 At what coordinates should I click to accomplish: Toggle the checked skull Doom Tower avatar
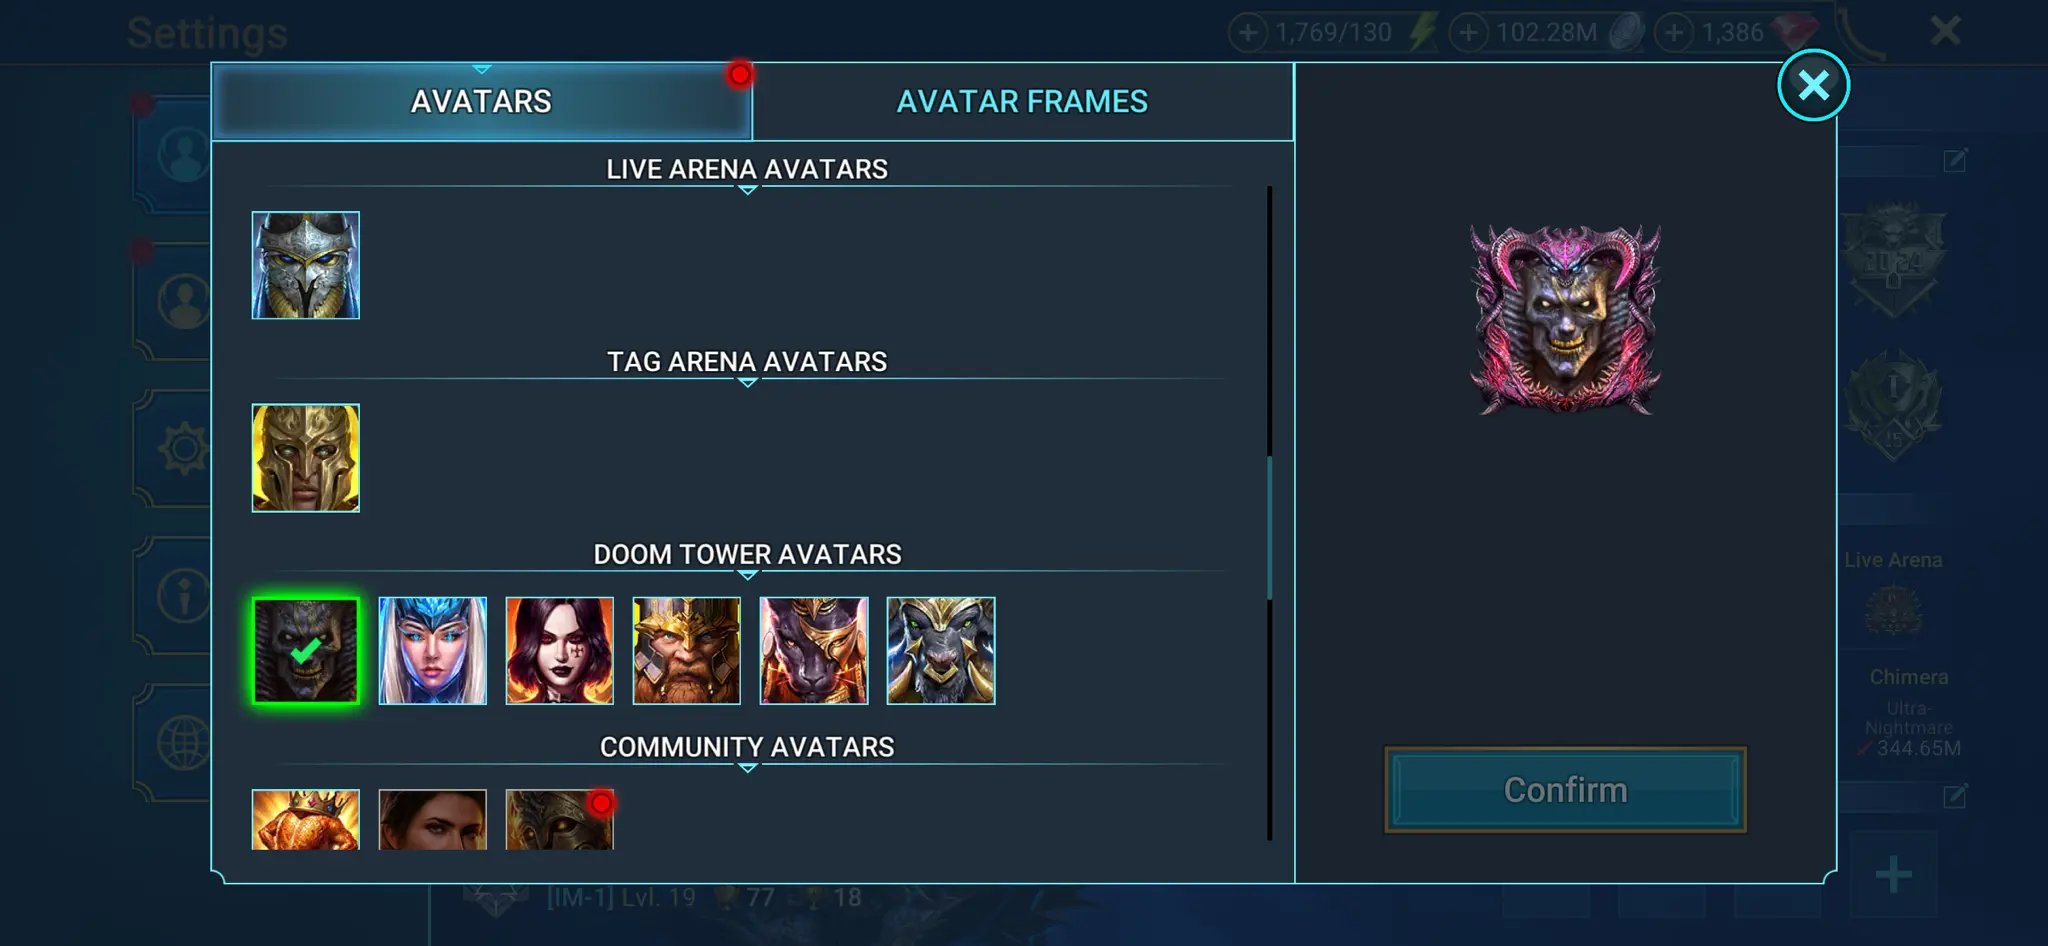[305, 651]
